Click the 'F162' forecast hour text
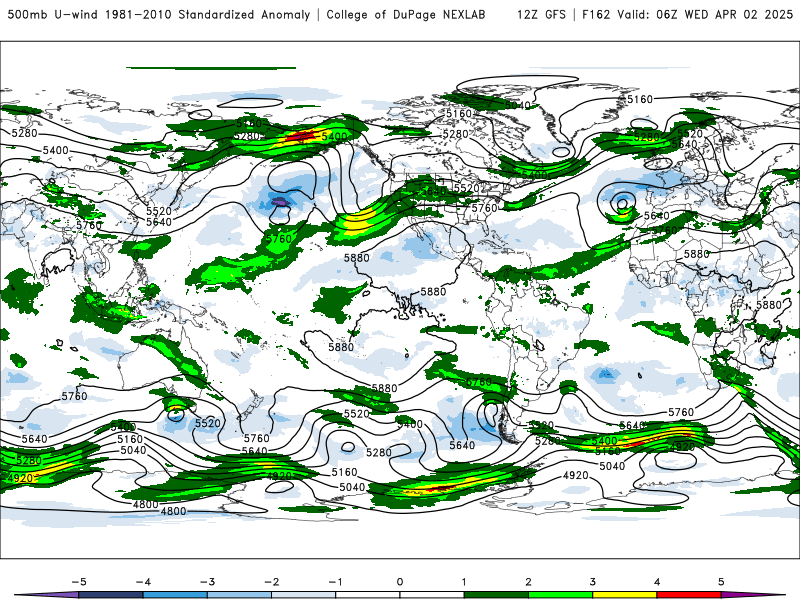The height and width of the screenshot is (600, 800). click(596, 14)
